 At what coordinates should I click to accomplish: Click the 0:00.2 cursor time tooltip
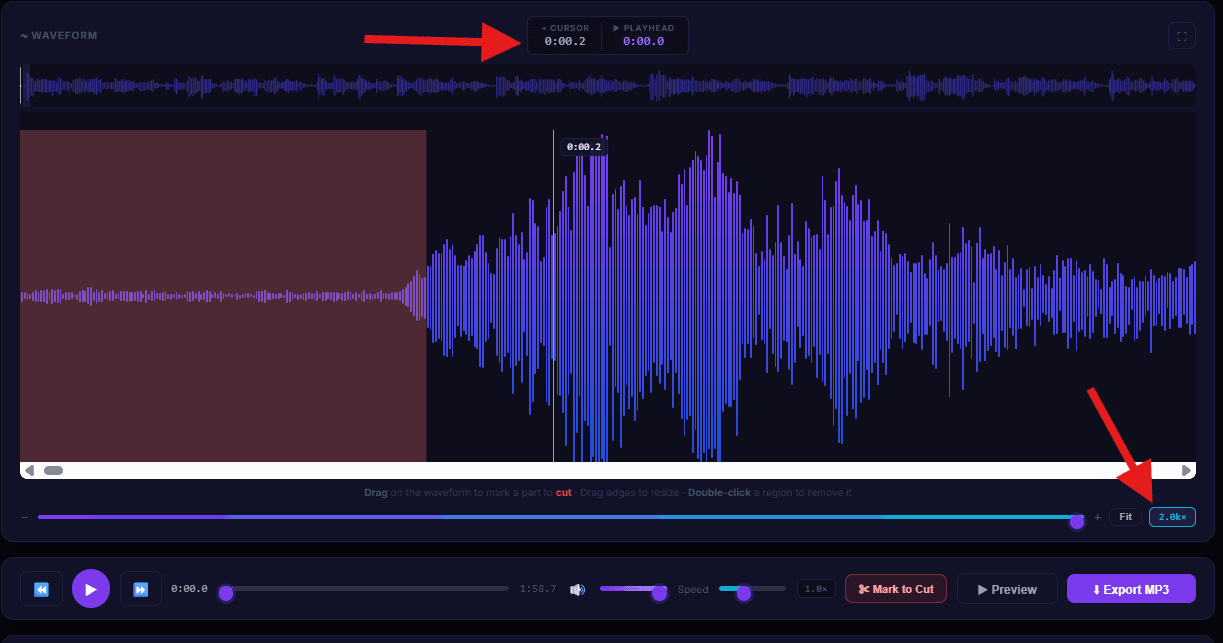tap(584, 147)
